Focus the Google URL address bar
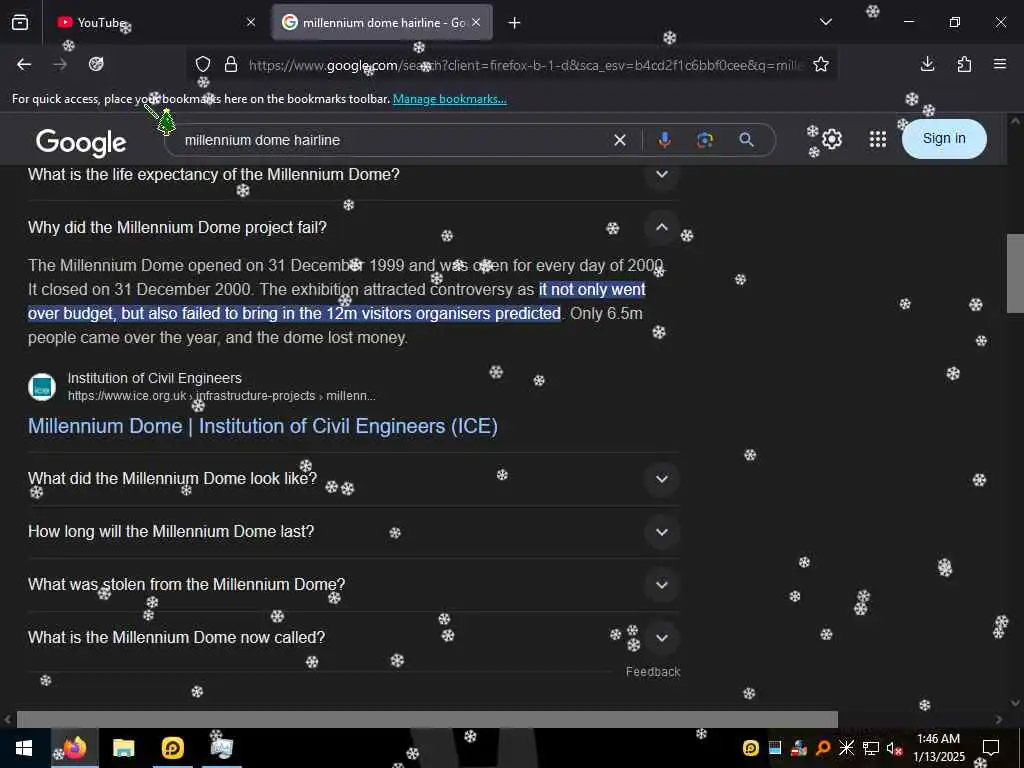 (x=526, y=65)
